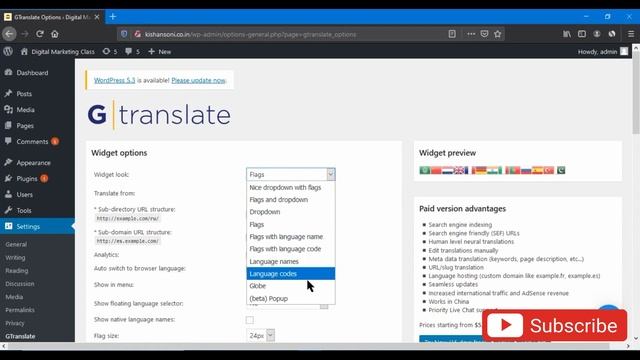Collapse the Widget look dropdown arrow
Screen dimensions: 640x360
[x=331, y=174]
